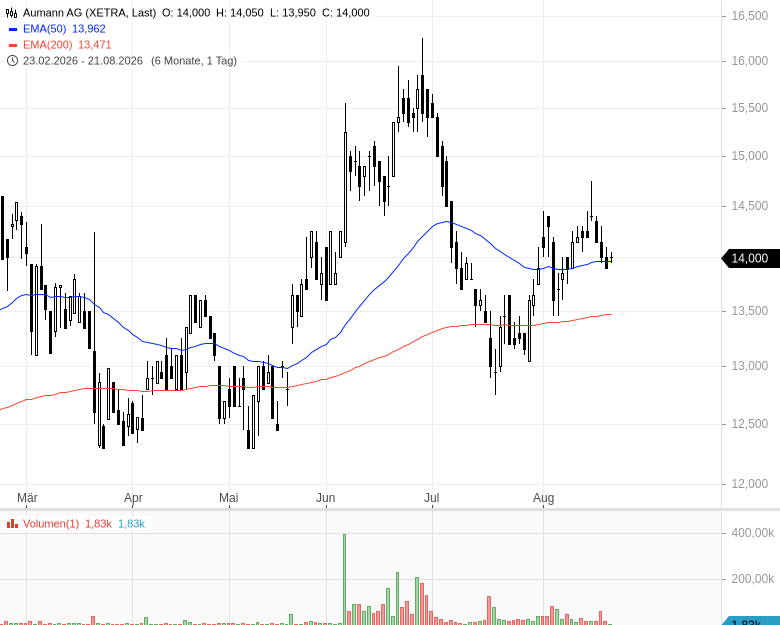
Task: Click the candlestick chart type icon
Action: click(x=11, y=13)
